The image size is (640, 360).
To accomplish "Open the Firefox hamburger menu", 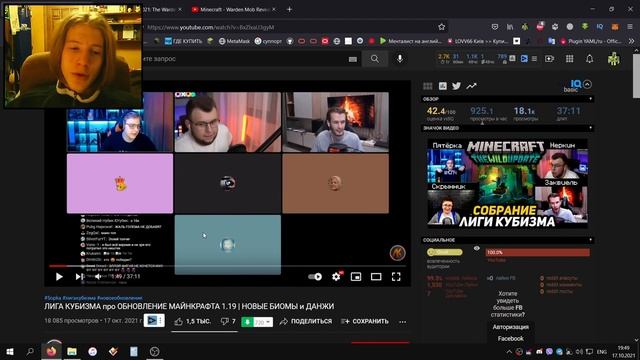I will point(630,27).
